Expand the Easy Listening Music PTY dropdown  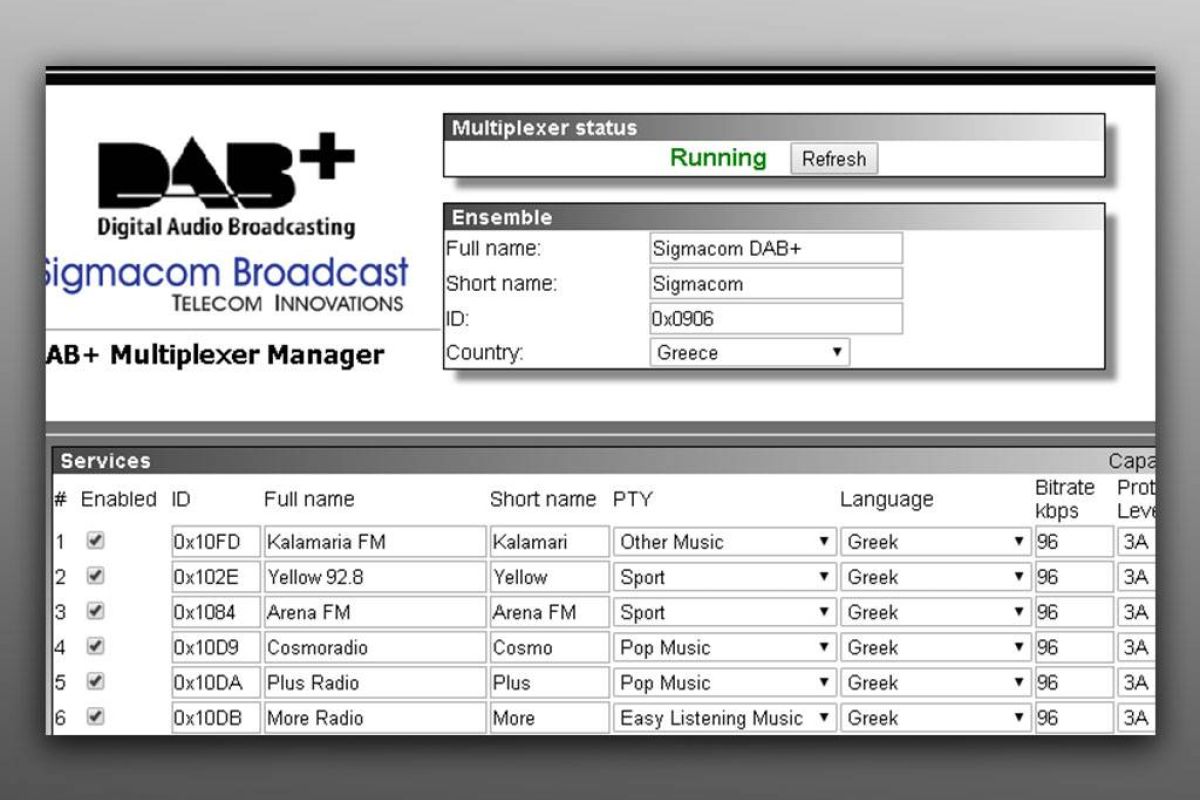click(724, 718)
